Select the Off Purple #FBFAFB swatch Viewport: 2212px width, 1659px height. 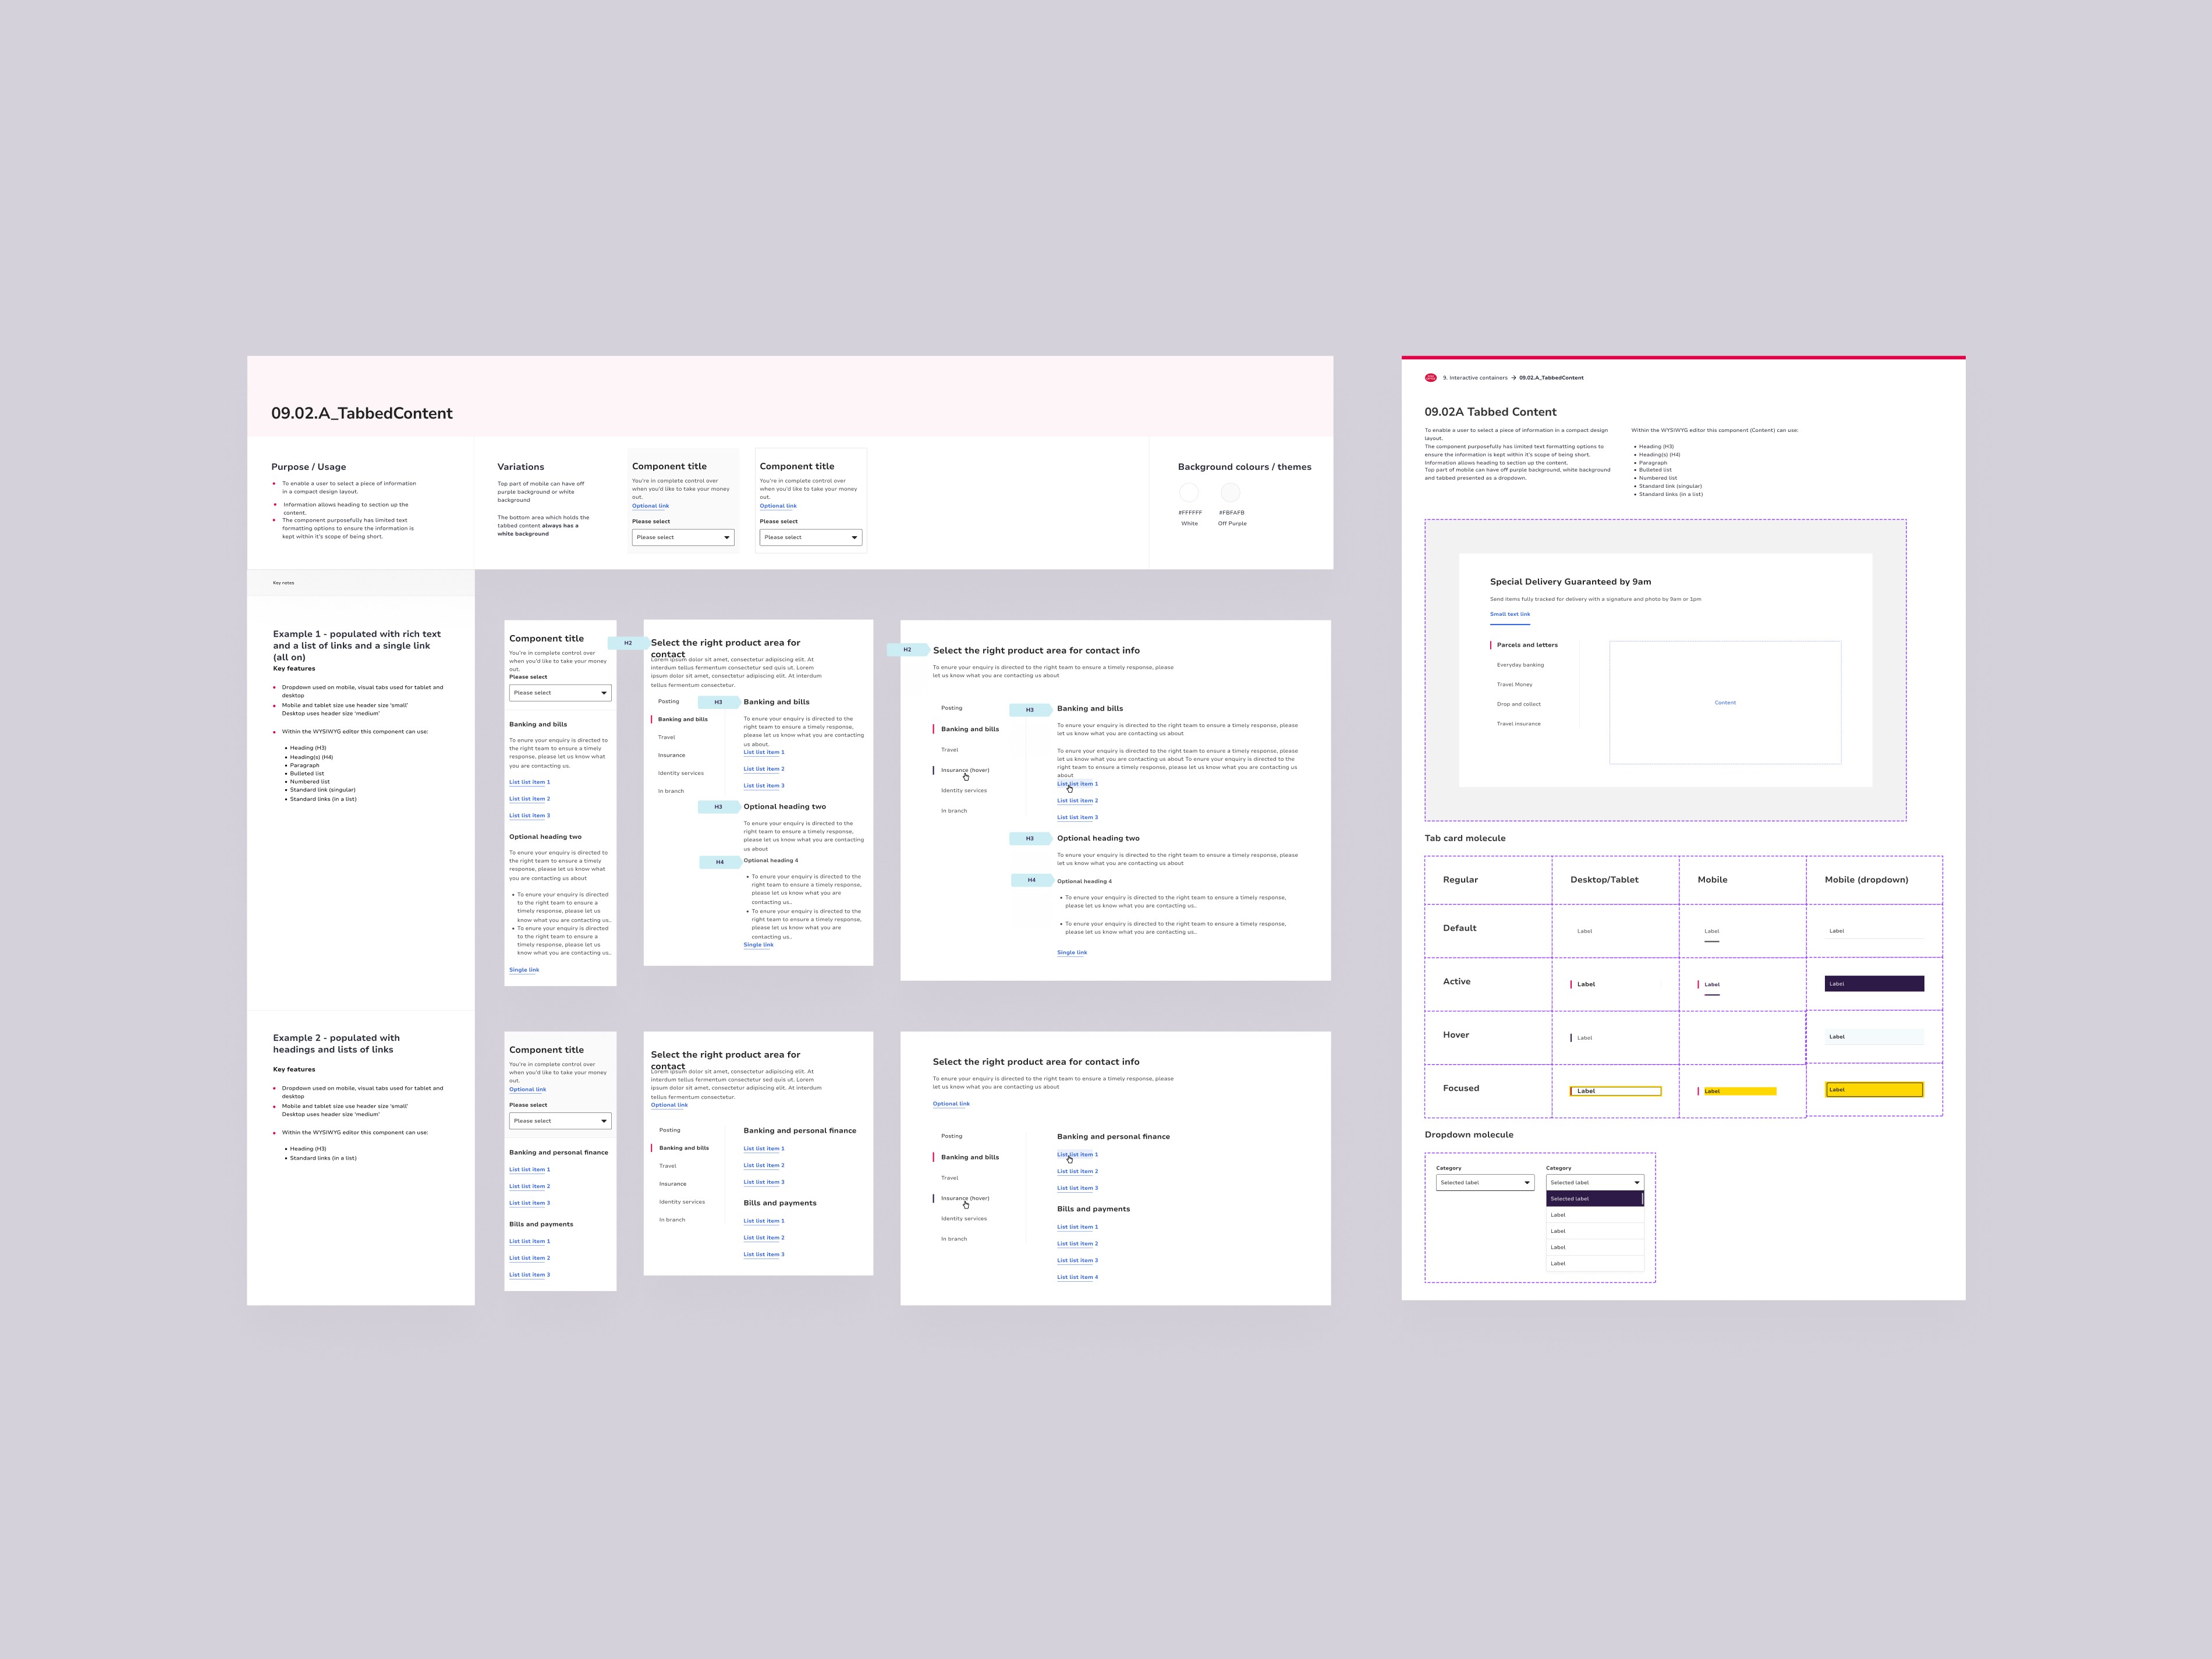(1231, 492)
